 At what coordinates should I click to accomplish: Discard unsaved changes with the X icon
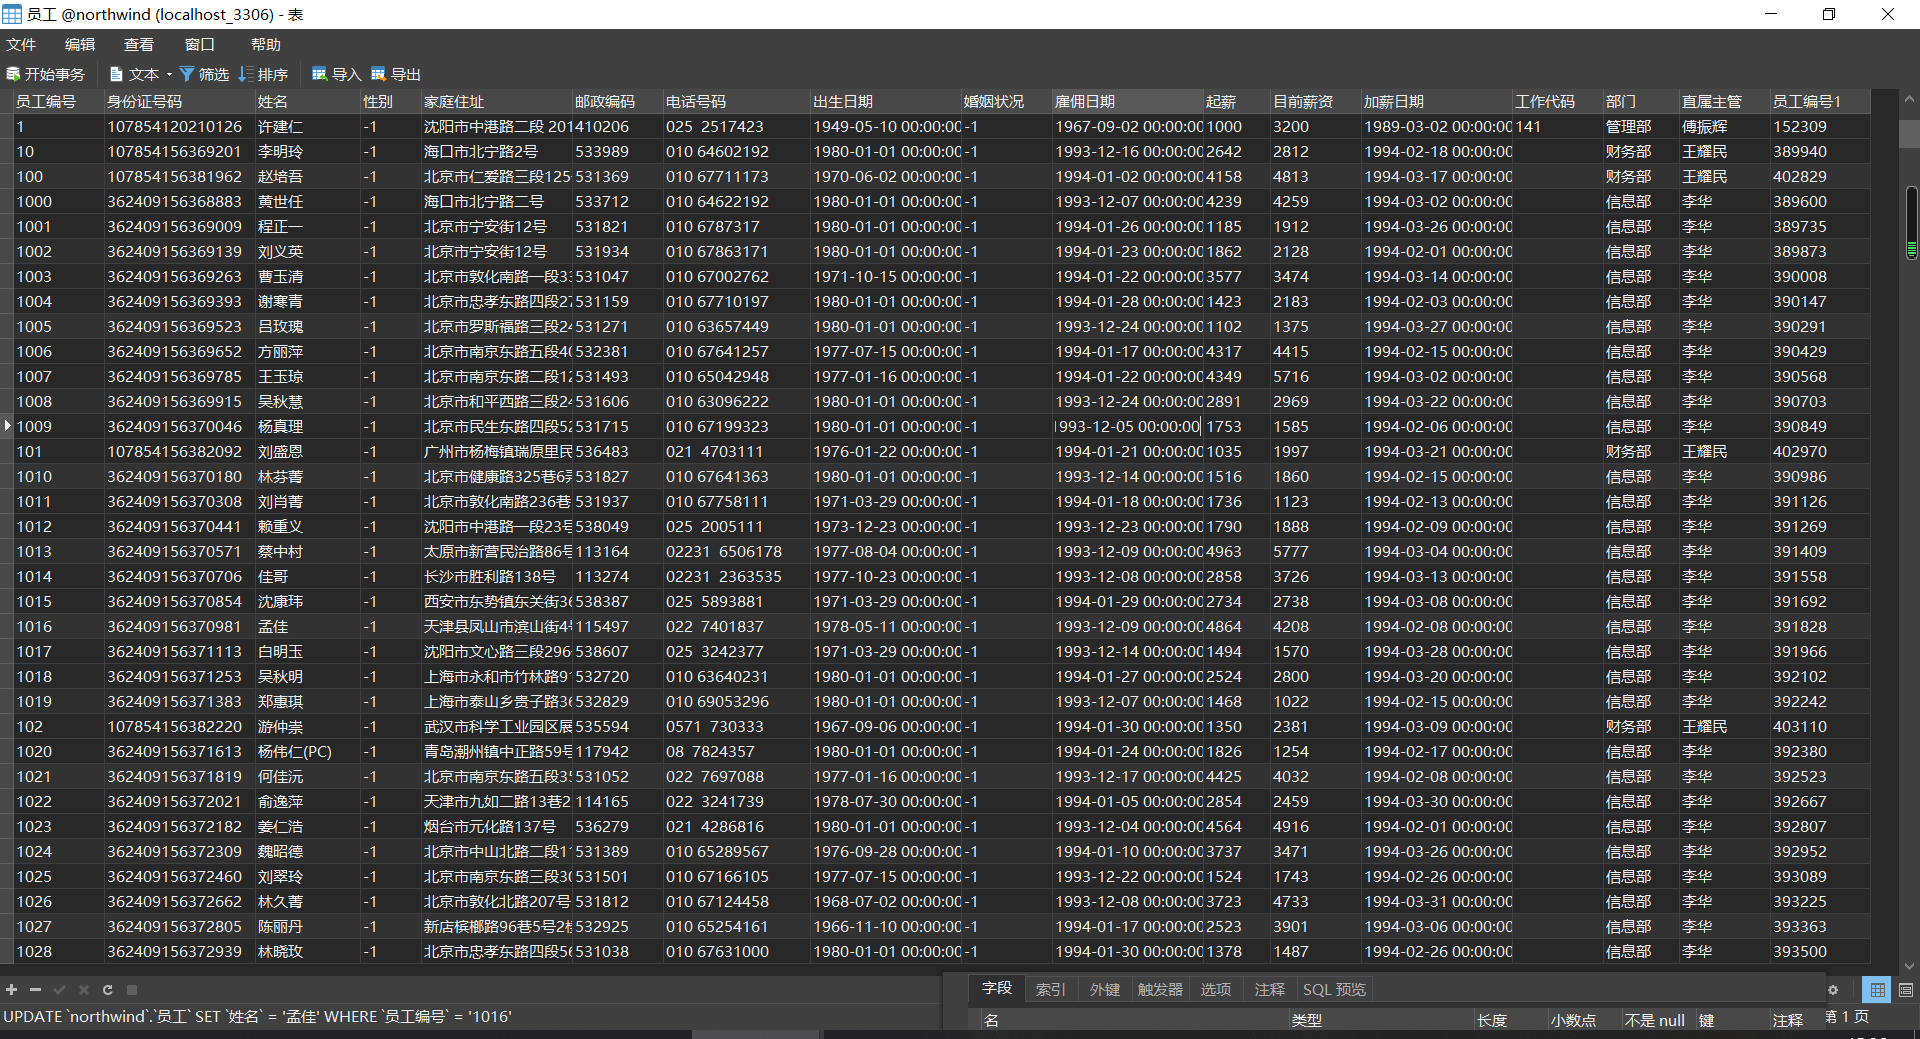(x=84, y=990)
